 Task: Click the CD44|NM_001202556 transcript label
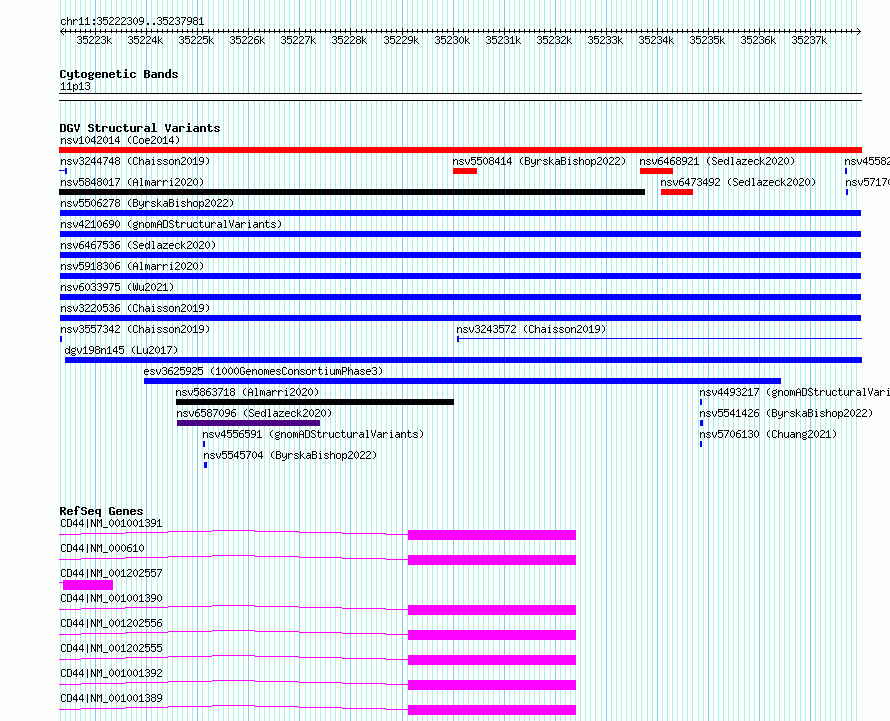111,623
